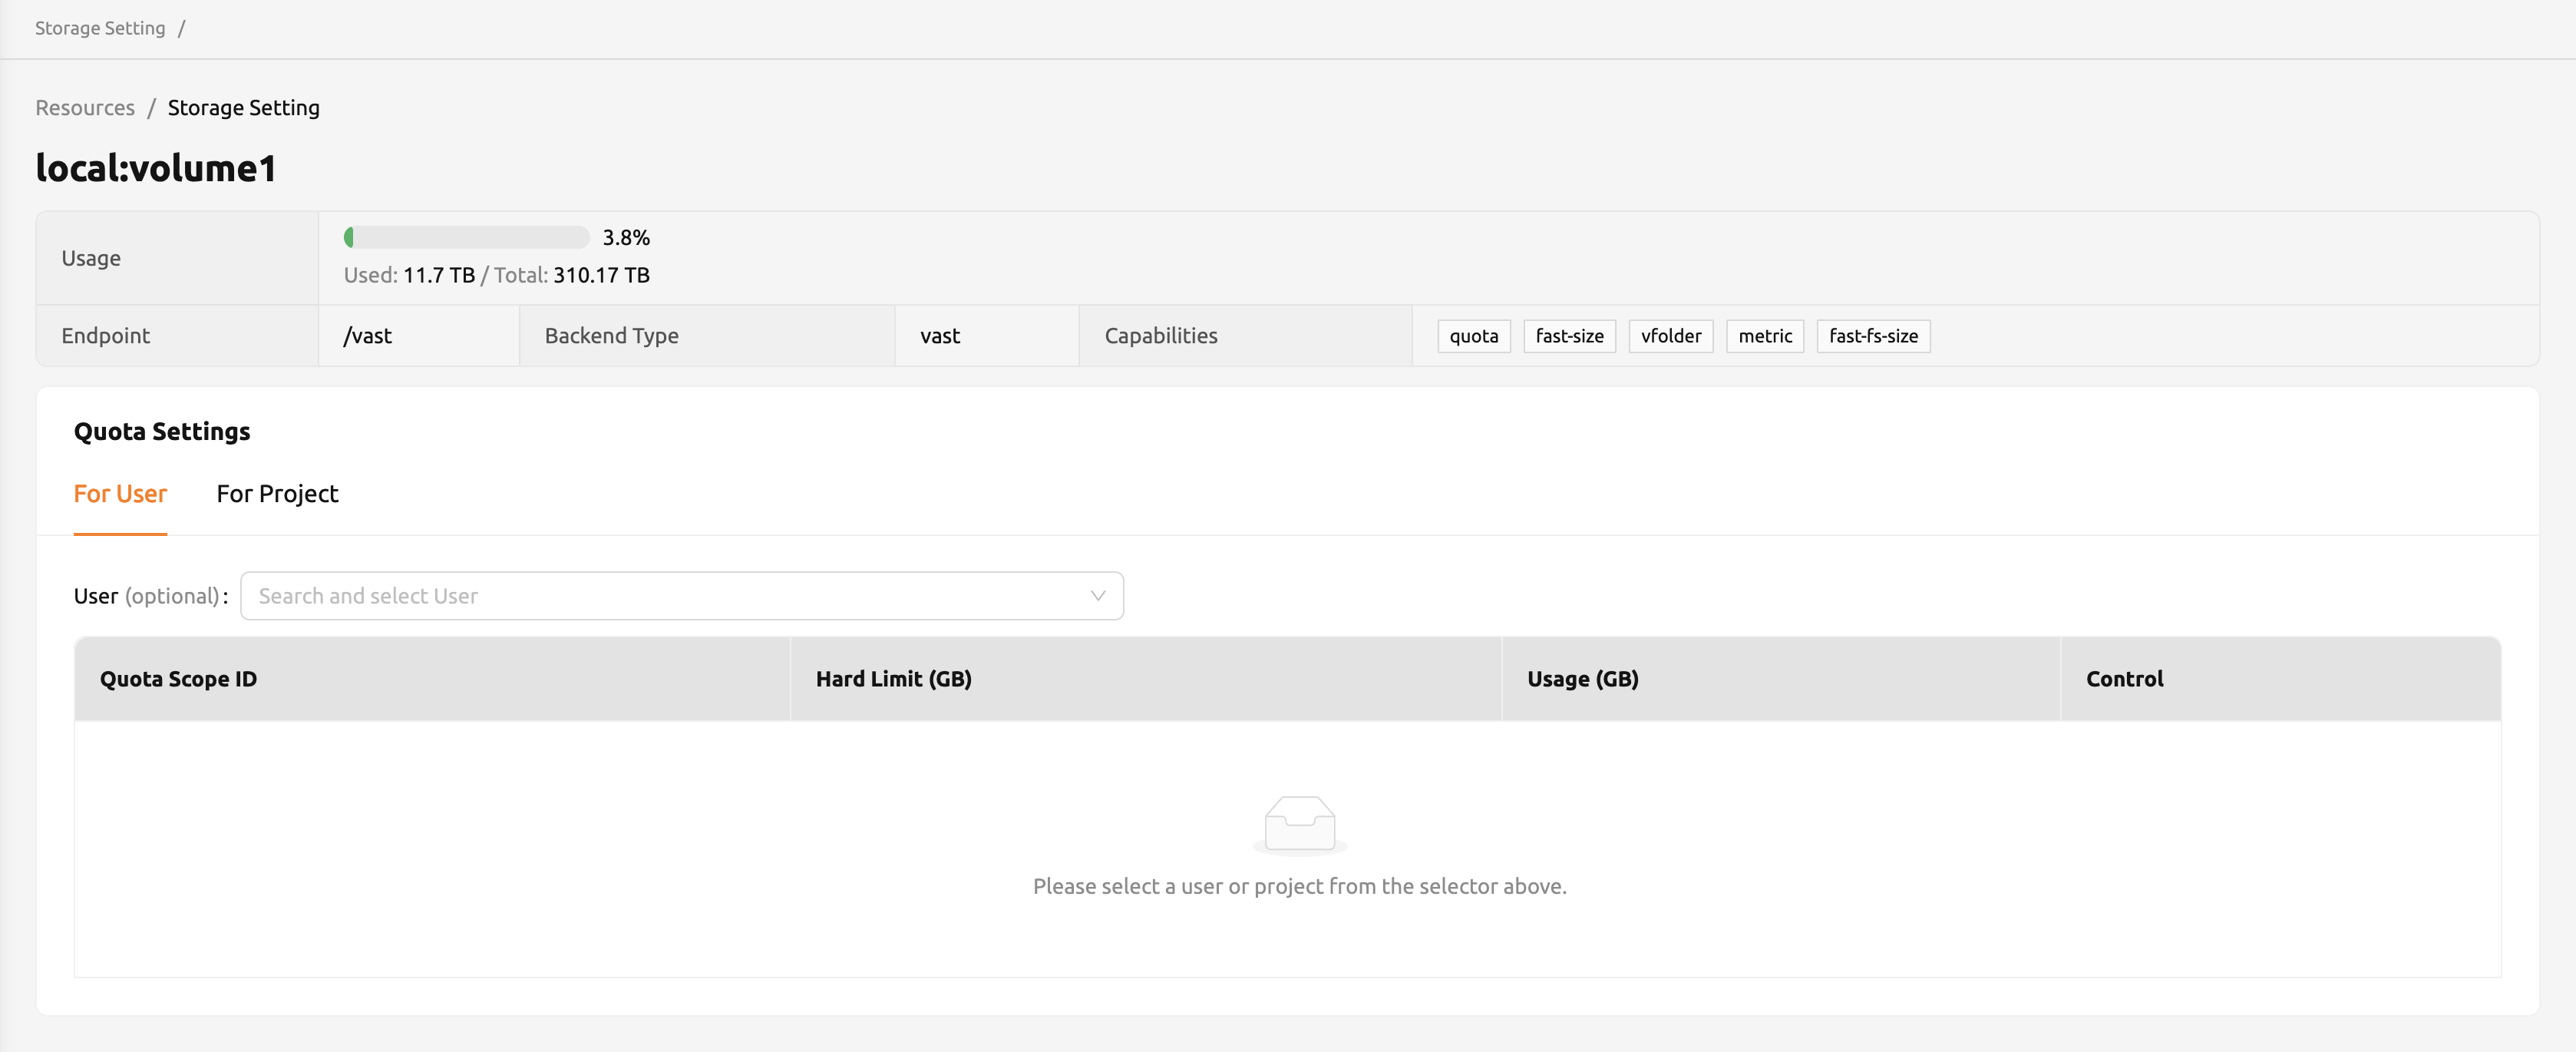Screen dimensions: 2576x1052
Task: Click the storage usage progress bar
Action: 466,238
